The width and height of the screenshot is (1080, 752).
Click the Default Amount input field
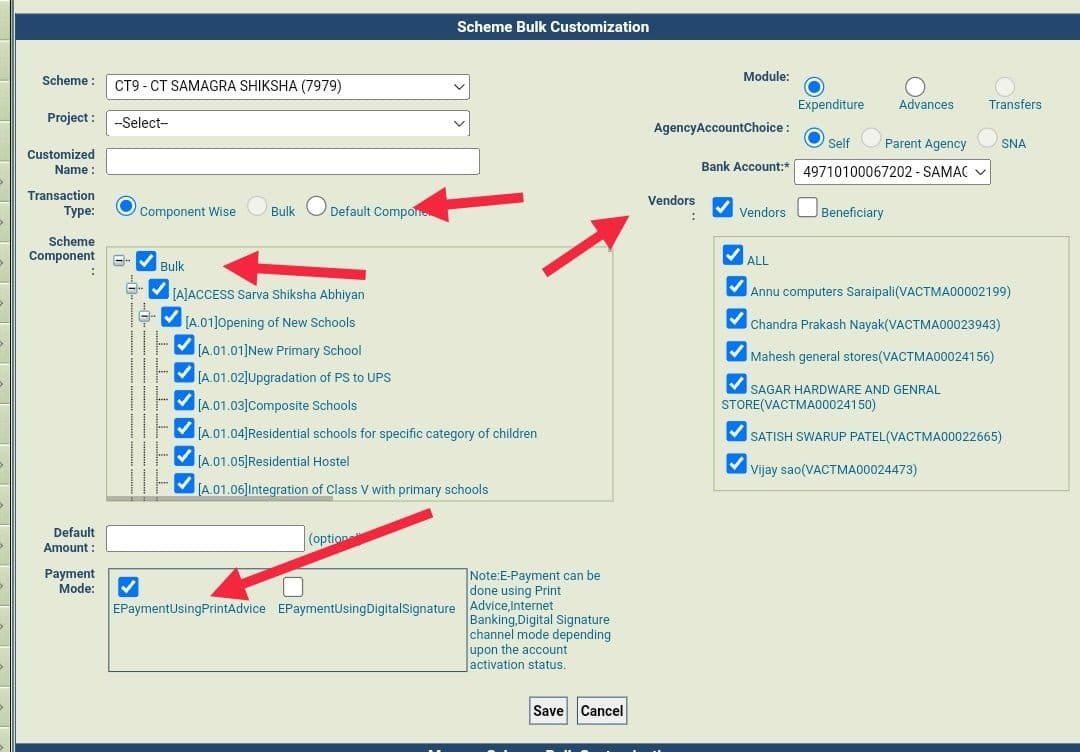click(x=204, y=538)
